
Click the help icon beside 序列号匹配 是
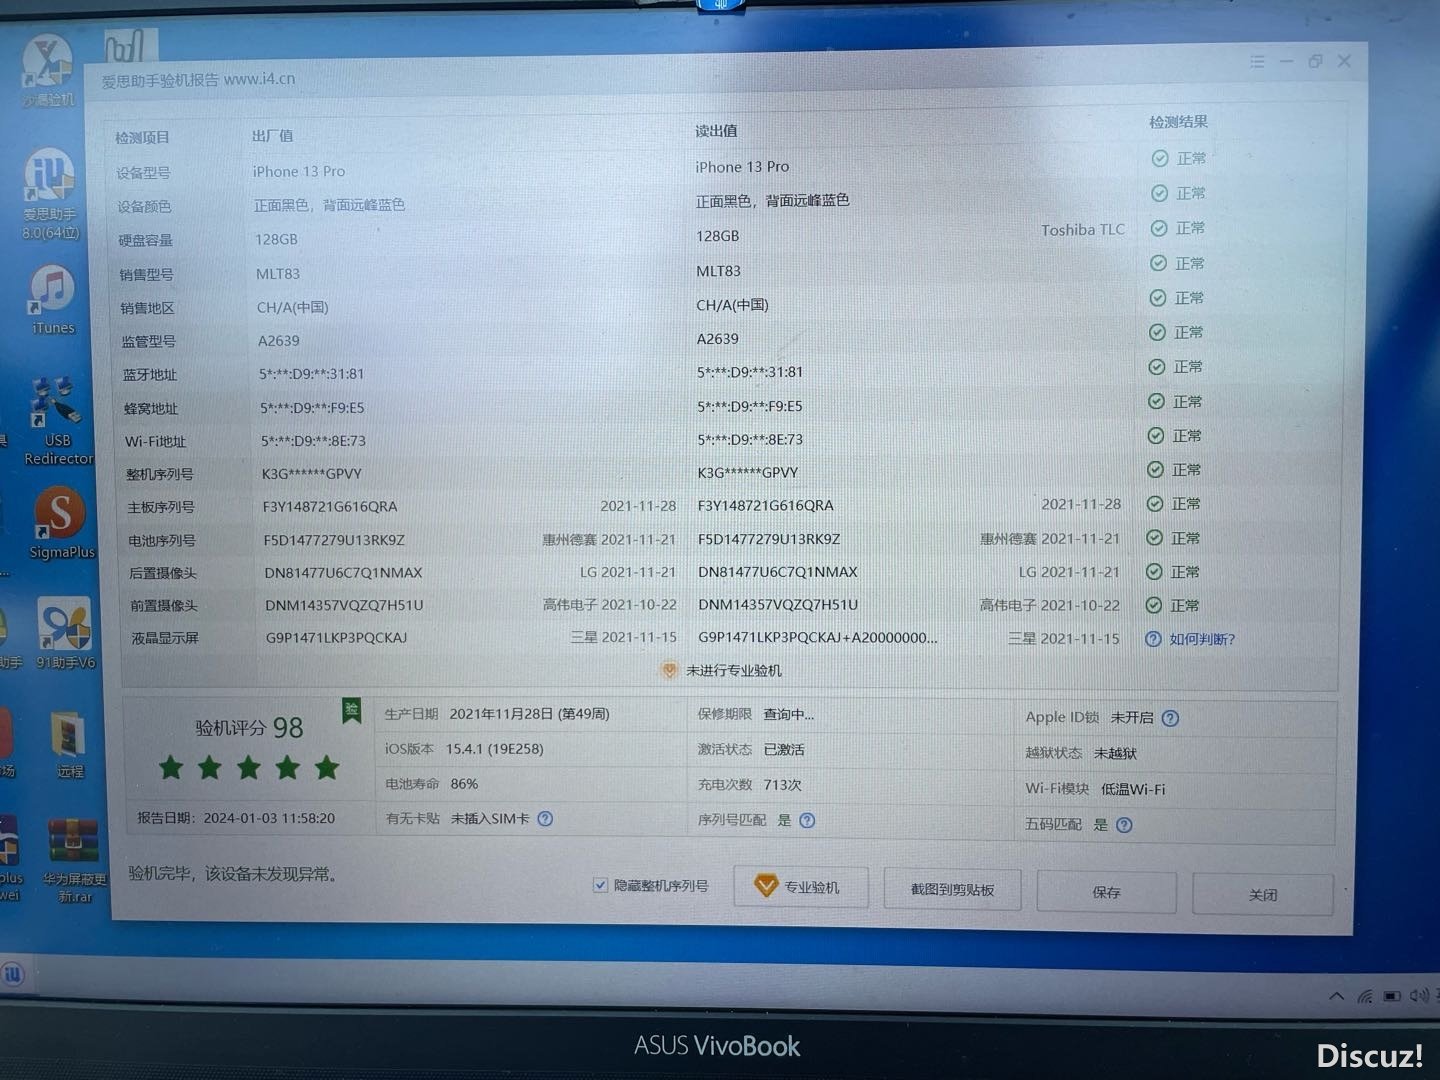pyautogui.click(x=807, y=821)
